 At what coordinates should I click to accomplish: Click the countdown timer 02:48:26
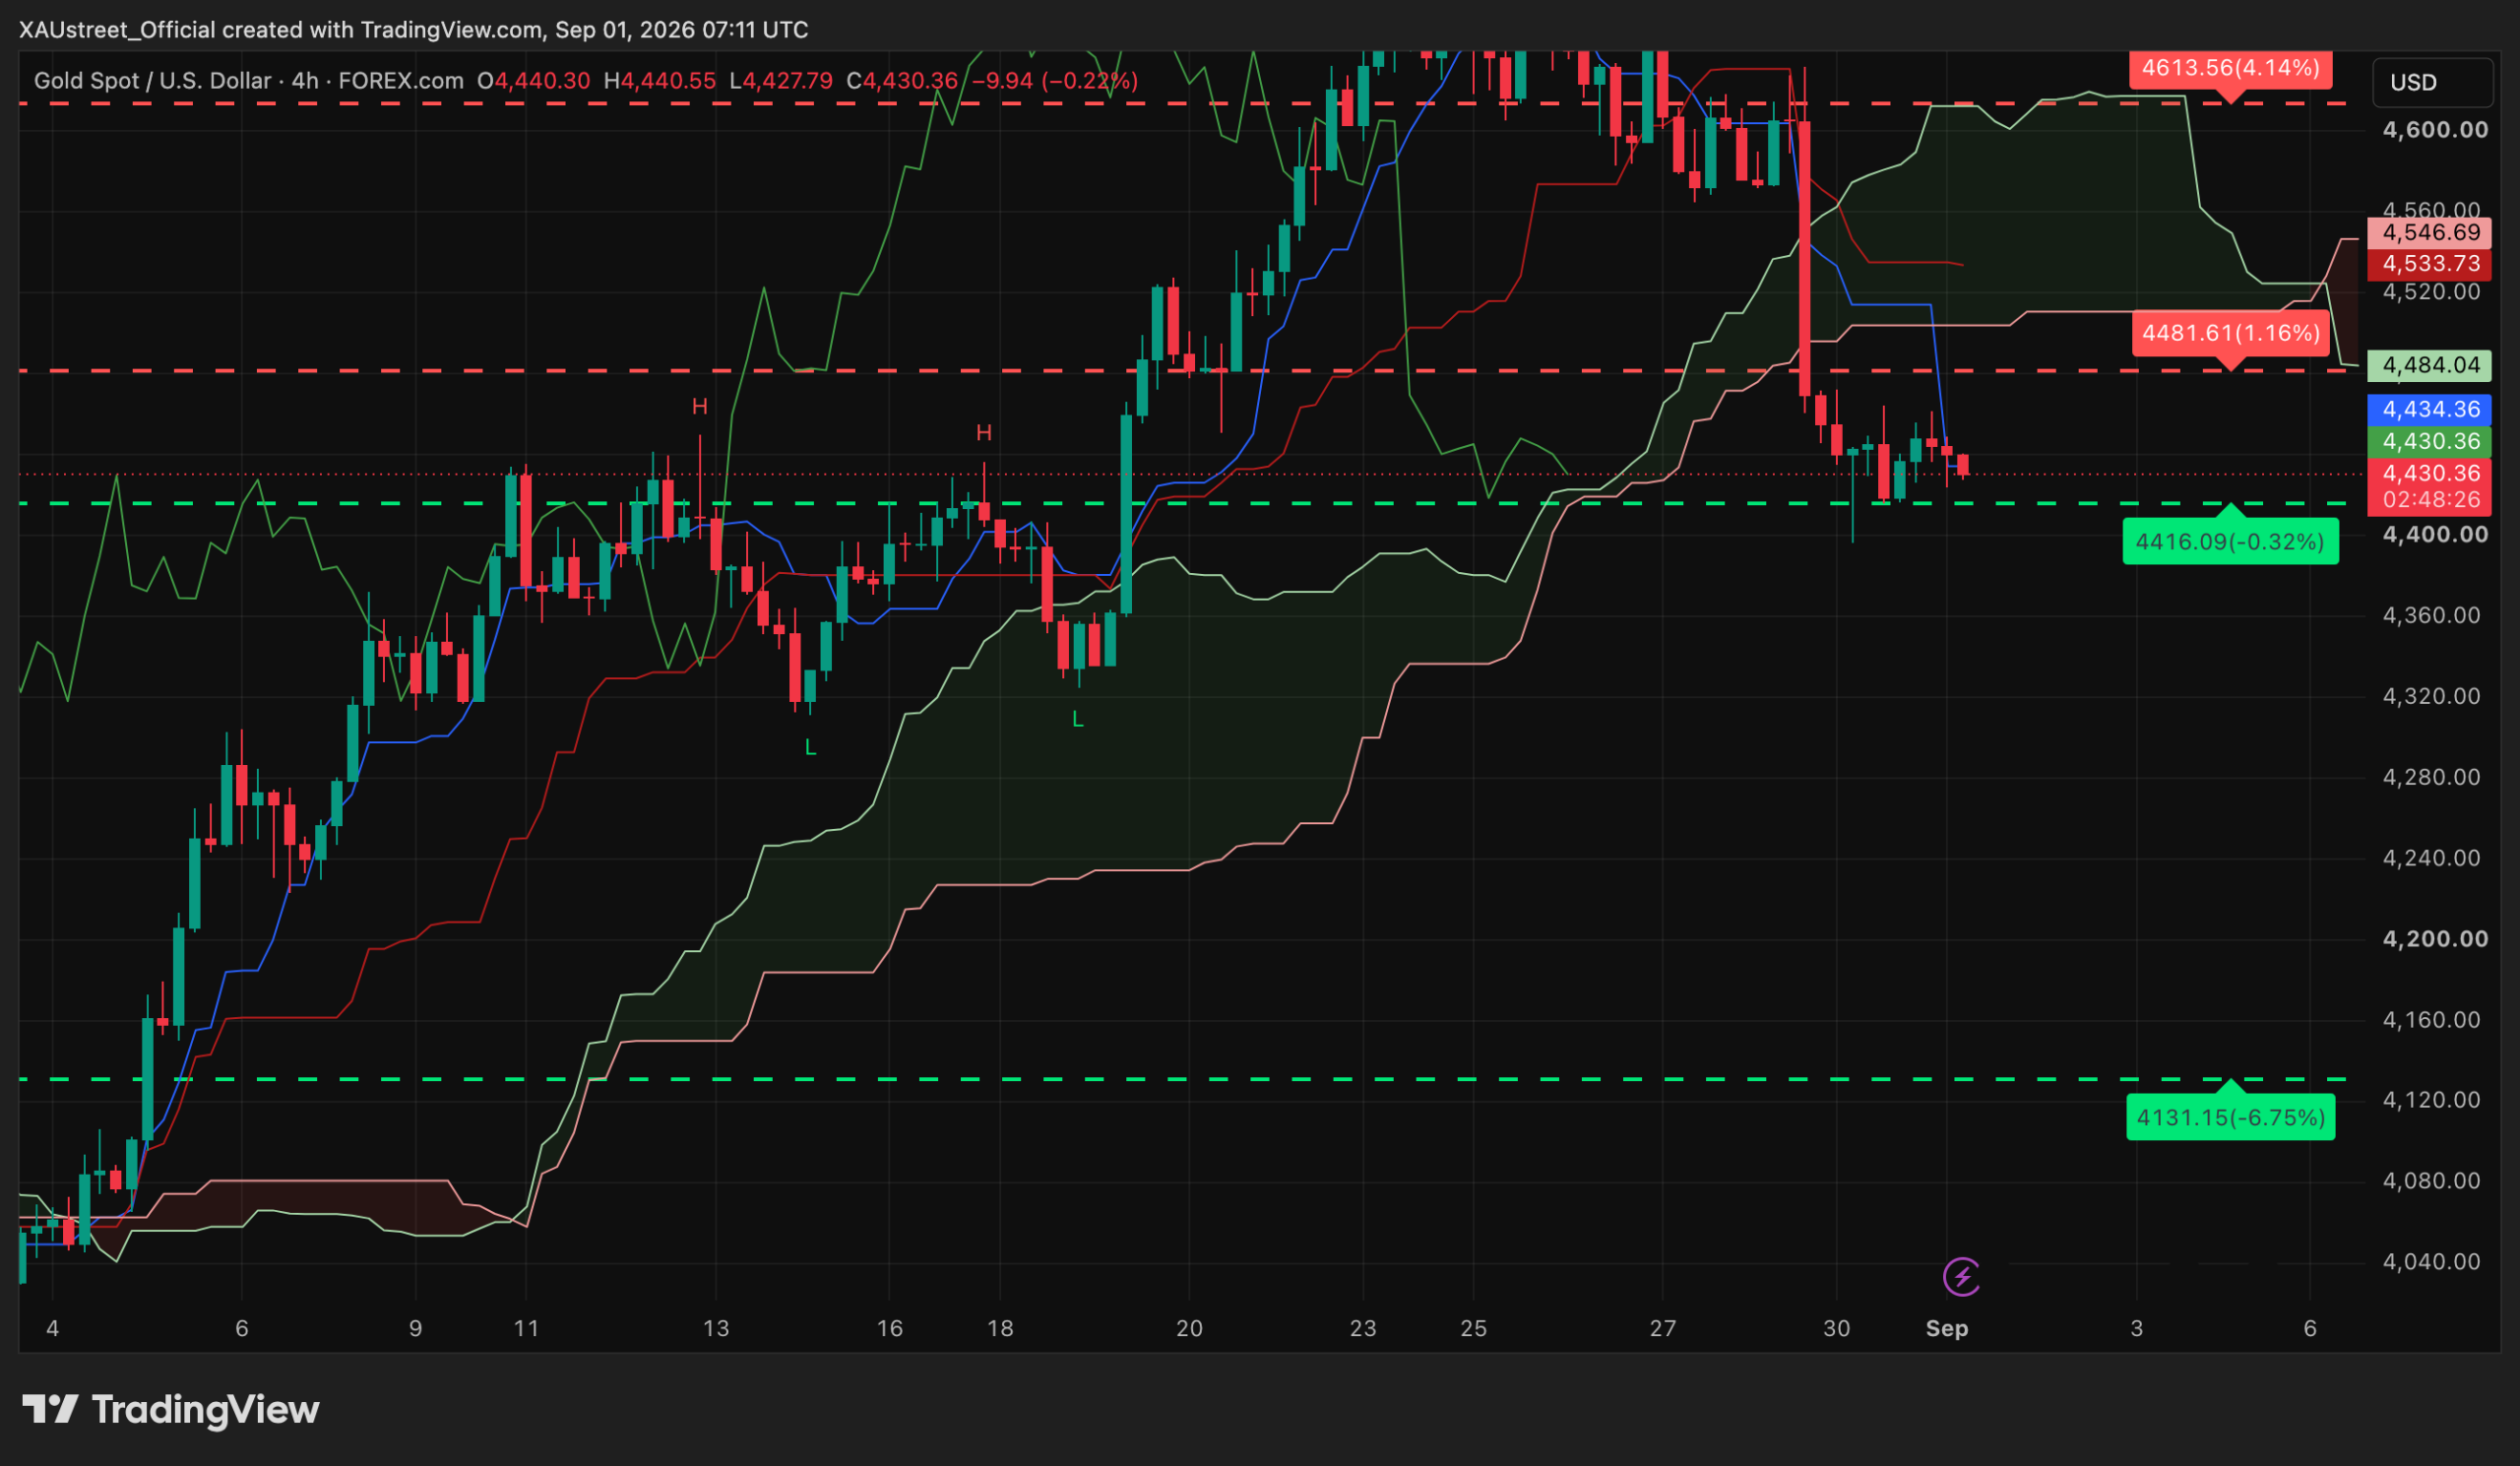tap(2430, 500)
